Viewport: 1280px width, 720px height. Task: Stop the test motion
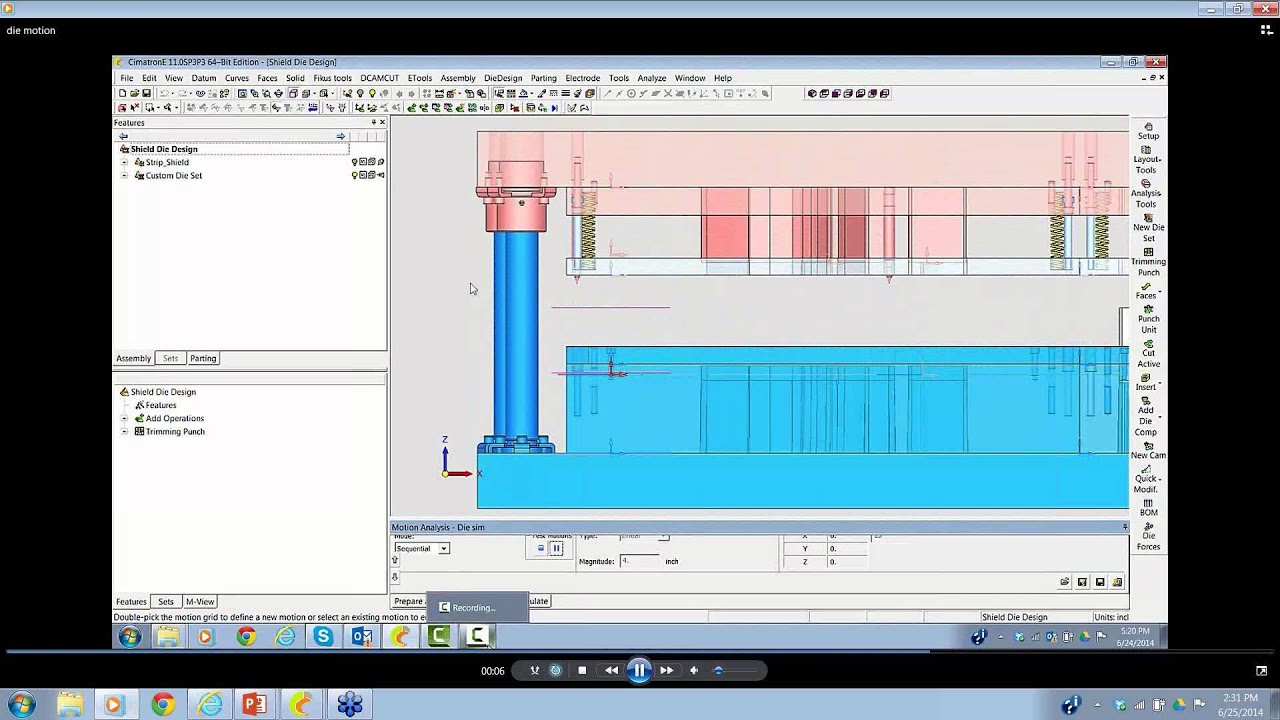pyautogui.click(x=541, y=548)
